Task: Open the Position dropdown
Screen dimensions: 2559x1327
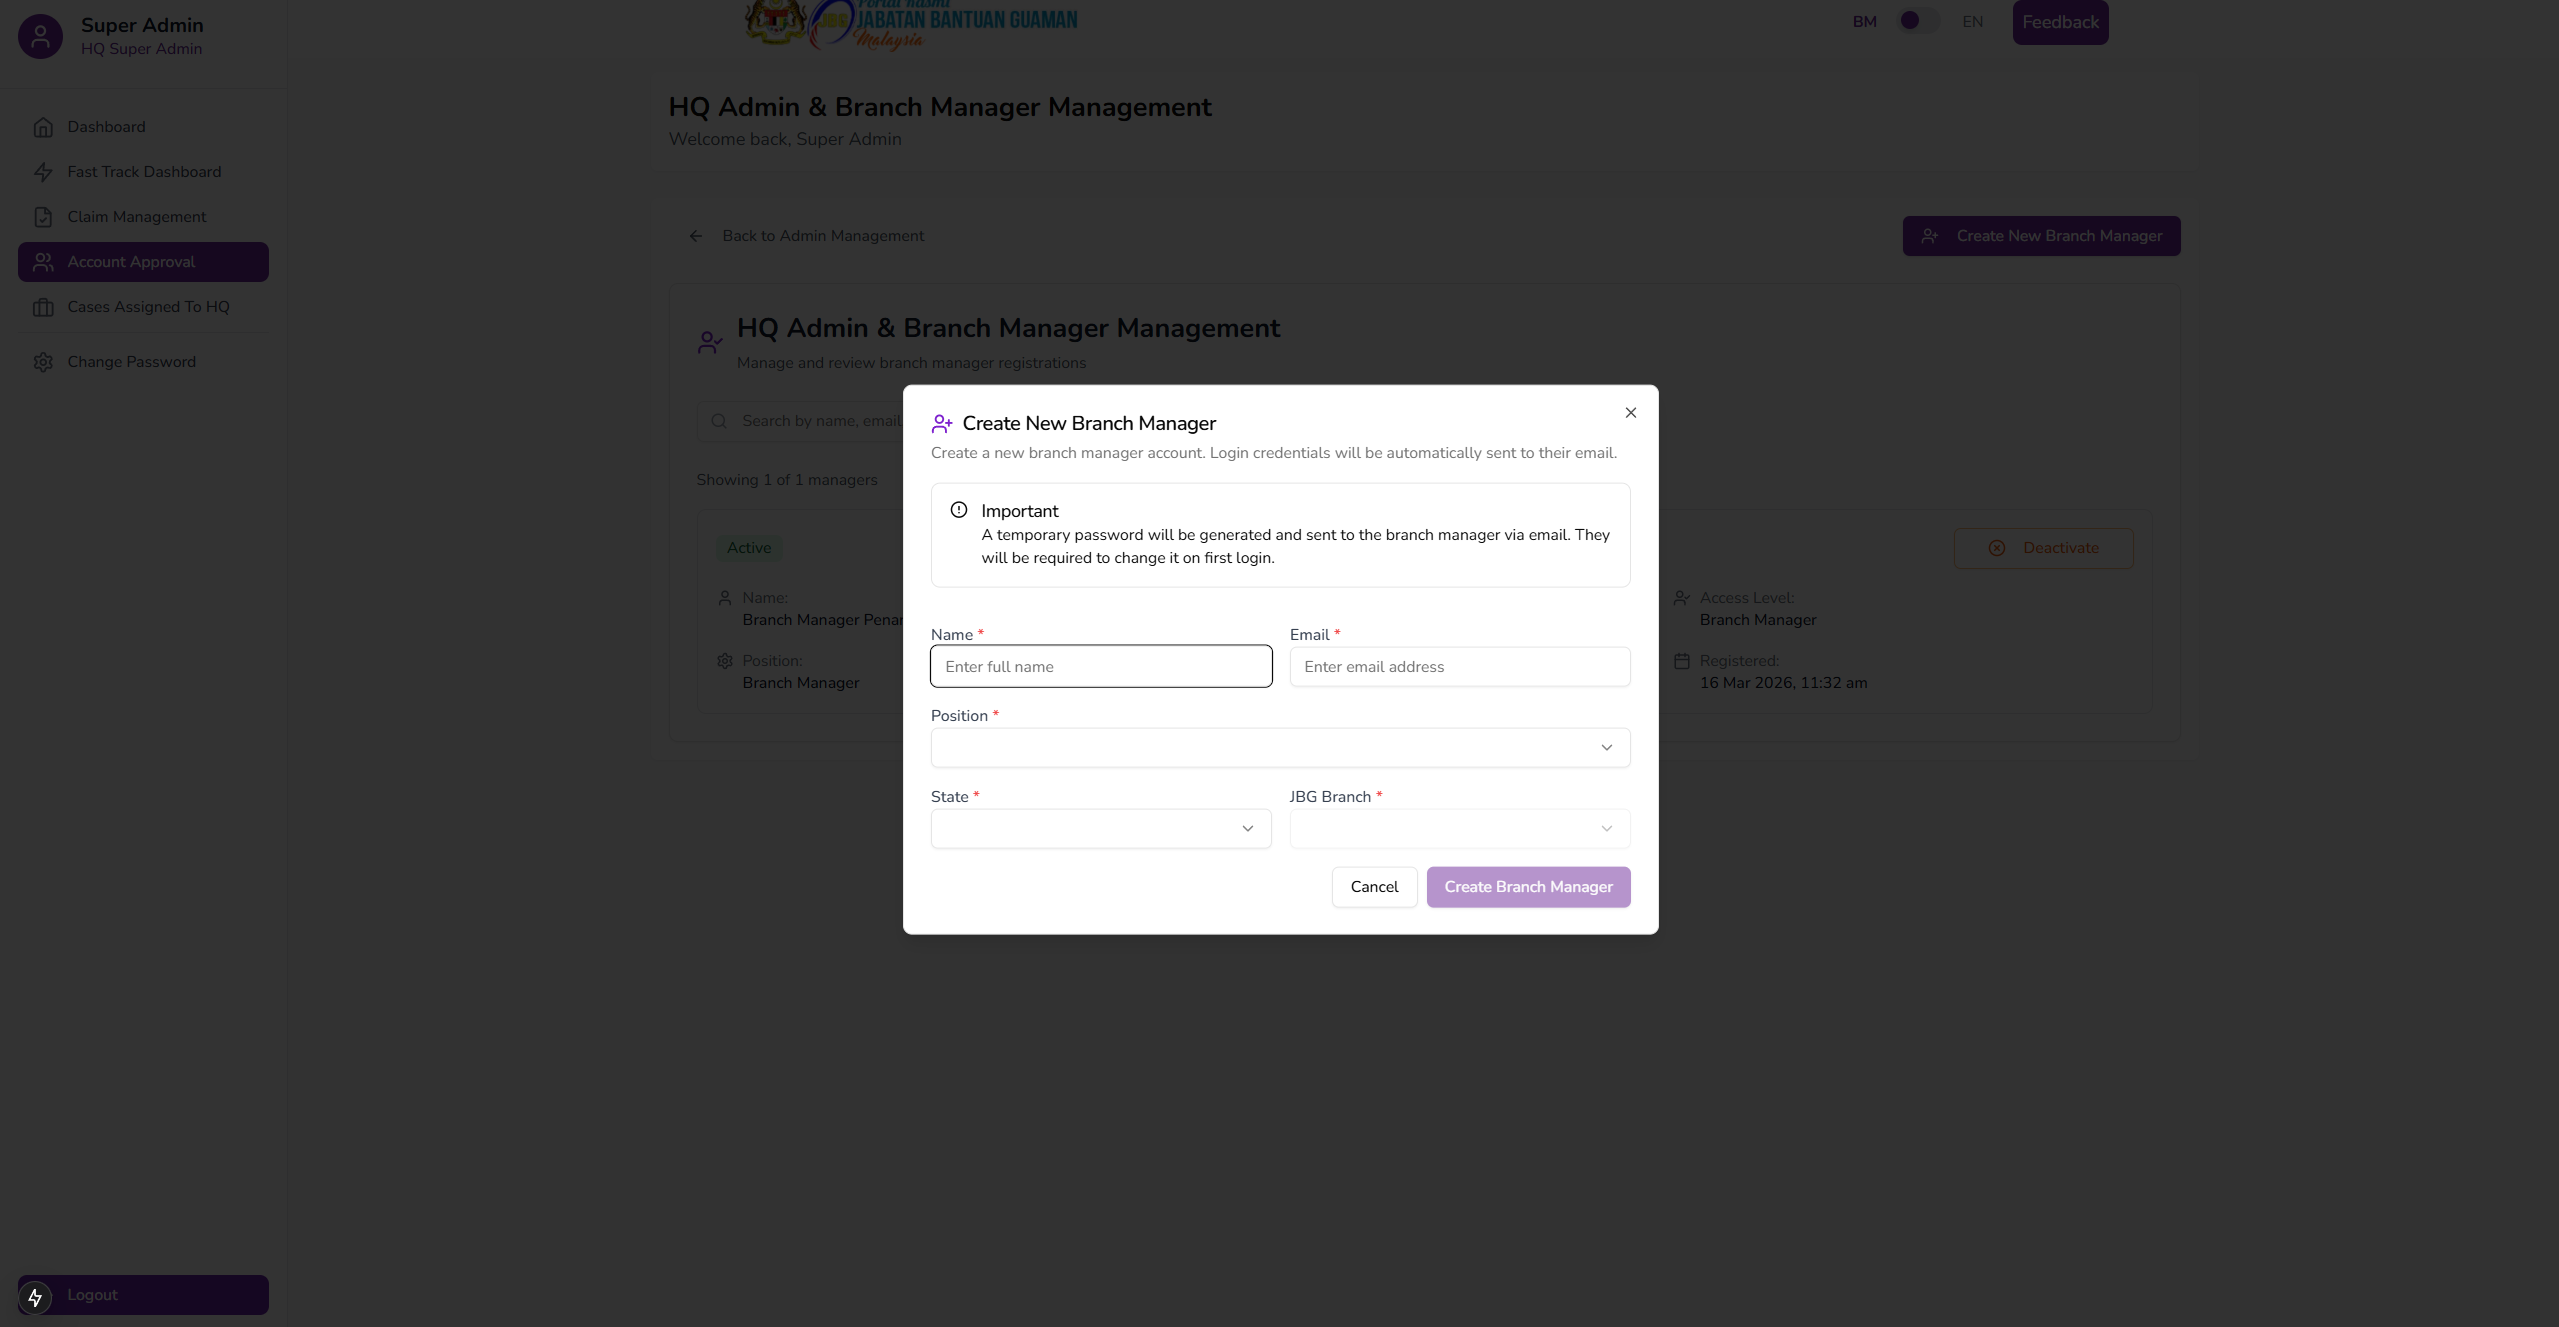Action: pyautogui.click(x=1279, y=748)
